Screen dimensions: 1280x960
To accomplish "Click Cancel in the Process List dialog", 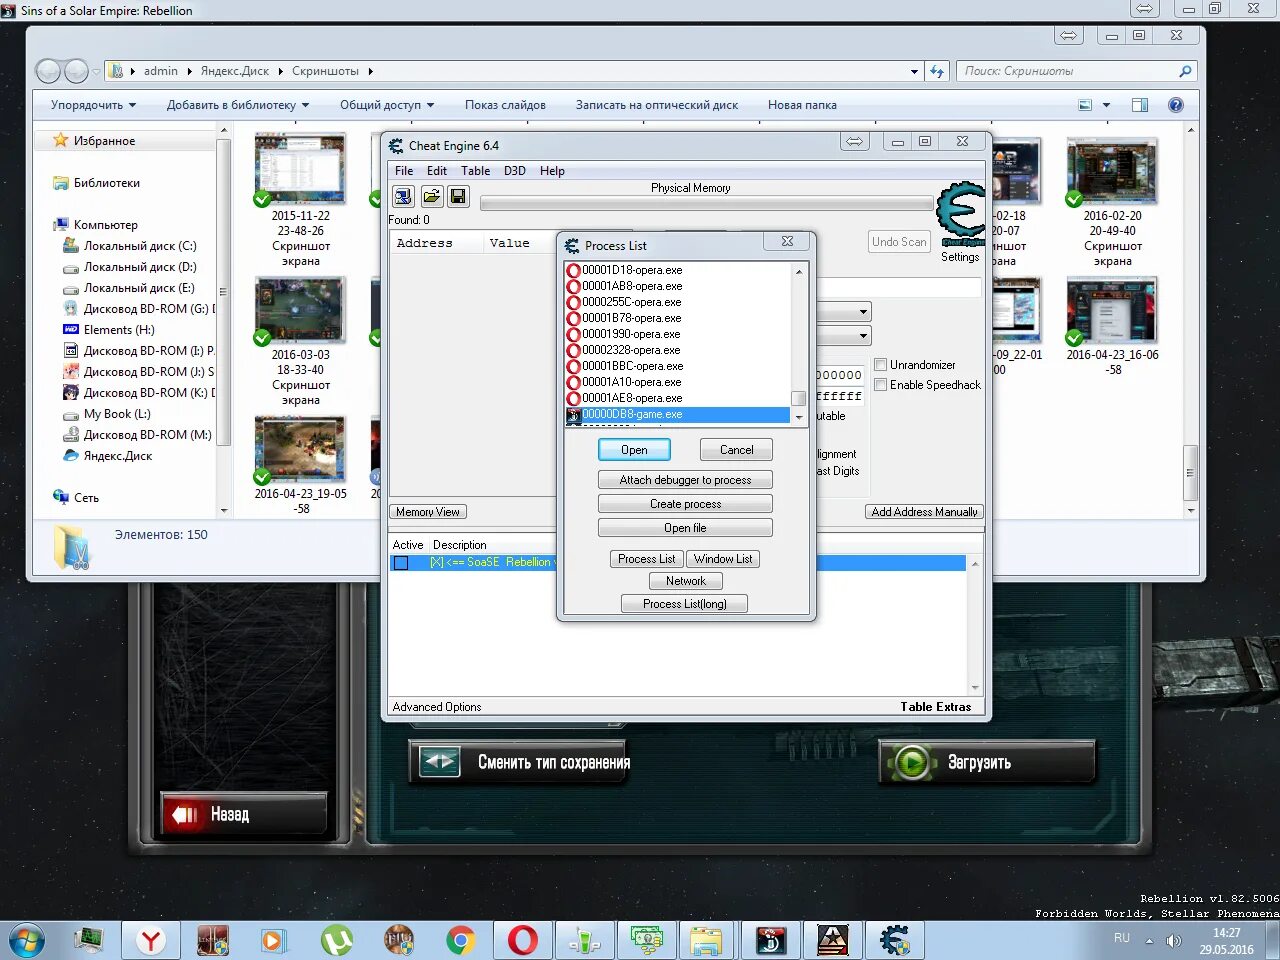I will point(736,450).
